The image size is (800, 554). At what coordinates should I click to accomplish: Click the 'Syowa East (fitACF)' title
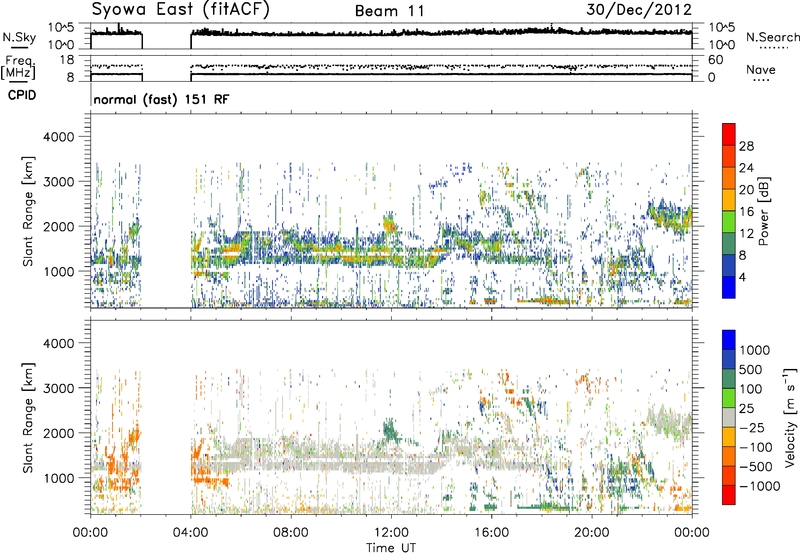180,9
